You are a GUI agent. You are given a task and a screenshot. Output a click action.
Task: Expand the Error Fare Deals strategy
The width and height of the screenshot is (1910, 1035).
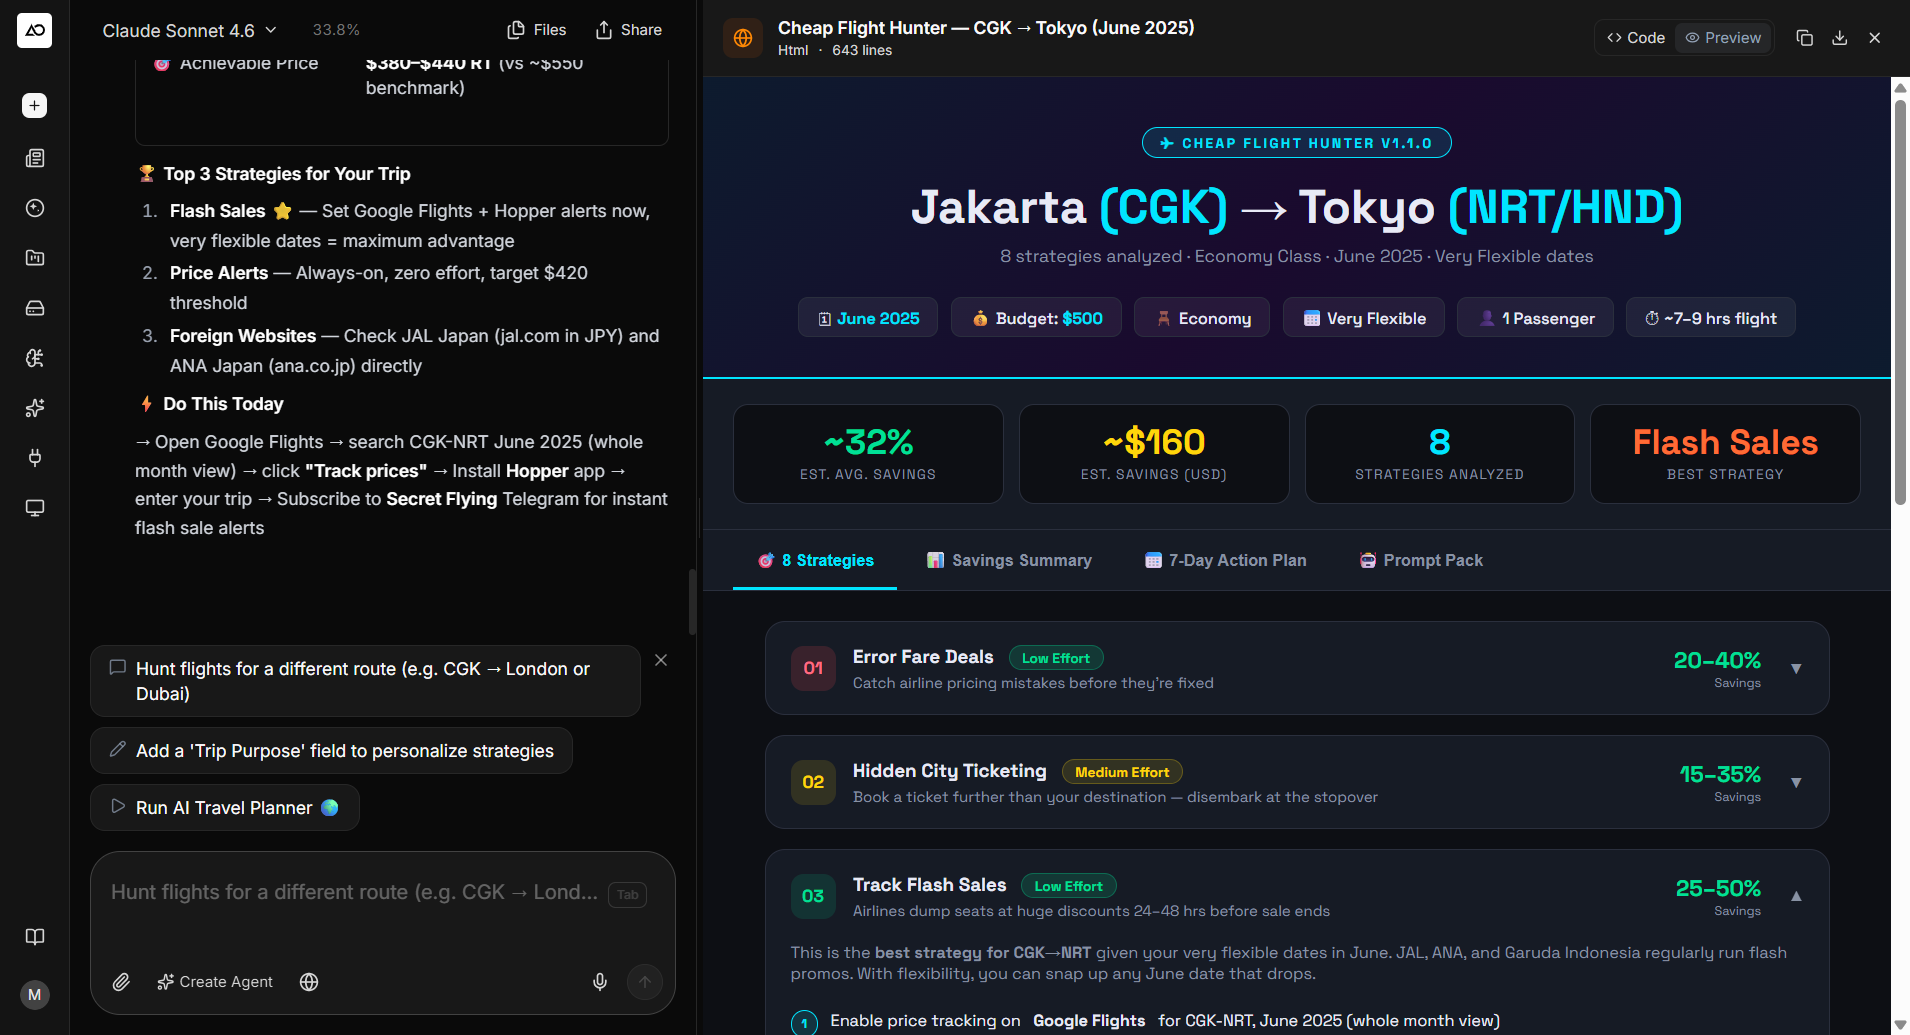(x=1796, y=668)
